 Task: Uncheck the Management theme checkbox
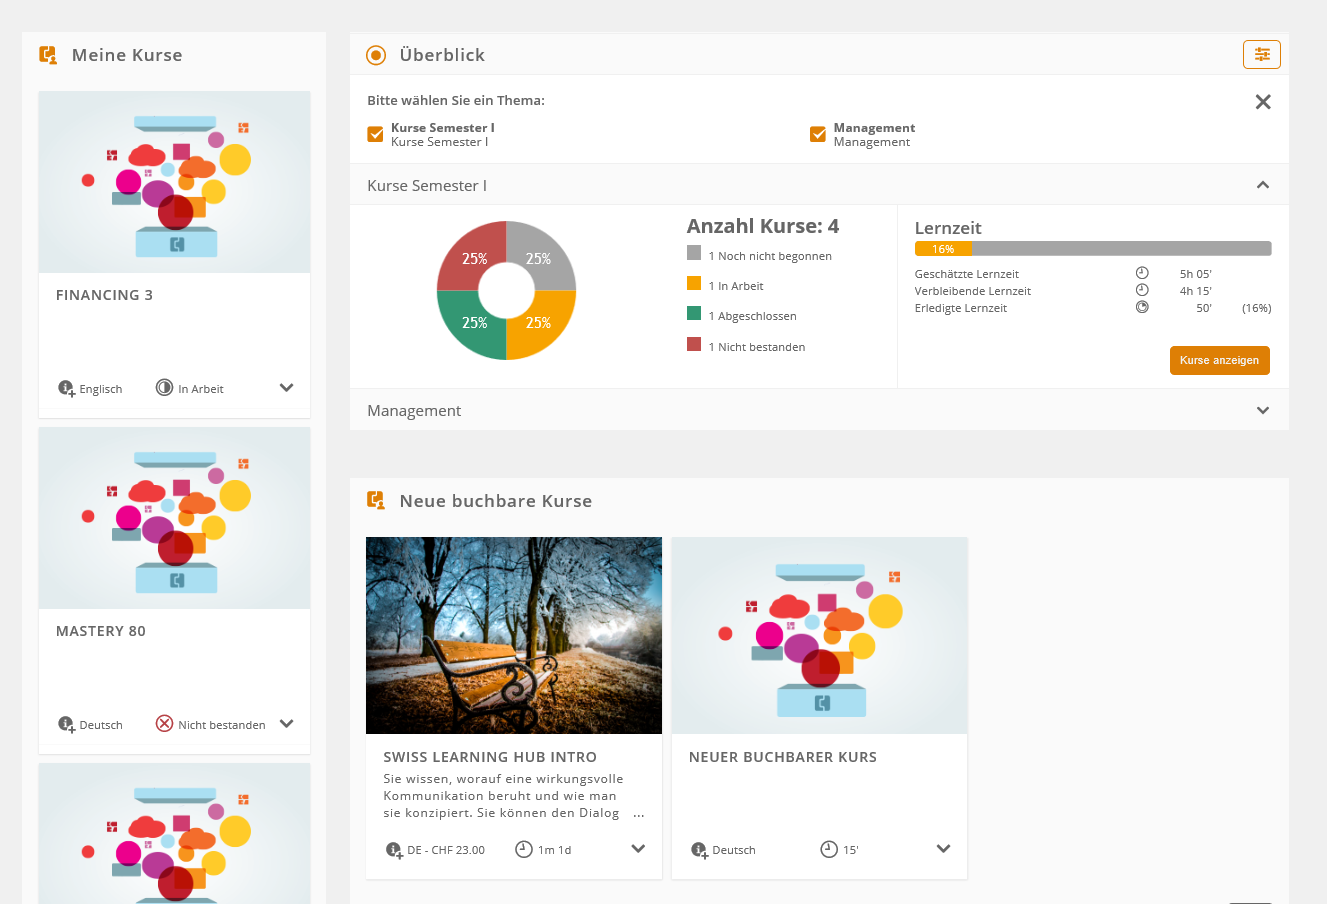coord(818,134)
